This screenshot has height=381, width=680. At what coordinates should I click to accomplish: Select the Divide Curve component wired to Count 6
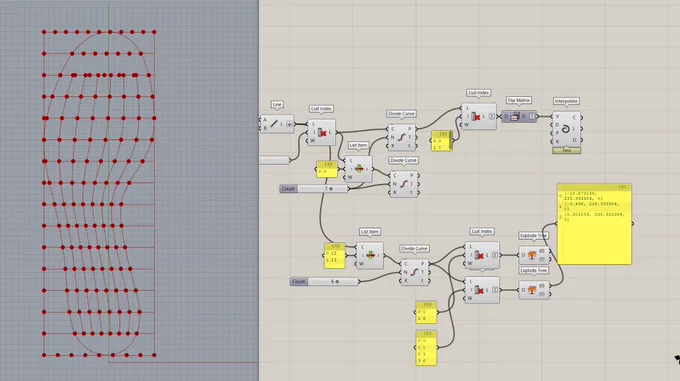[415, 272]
